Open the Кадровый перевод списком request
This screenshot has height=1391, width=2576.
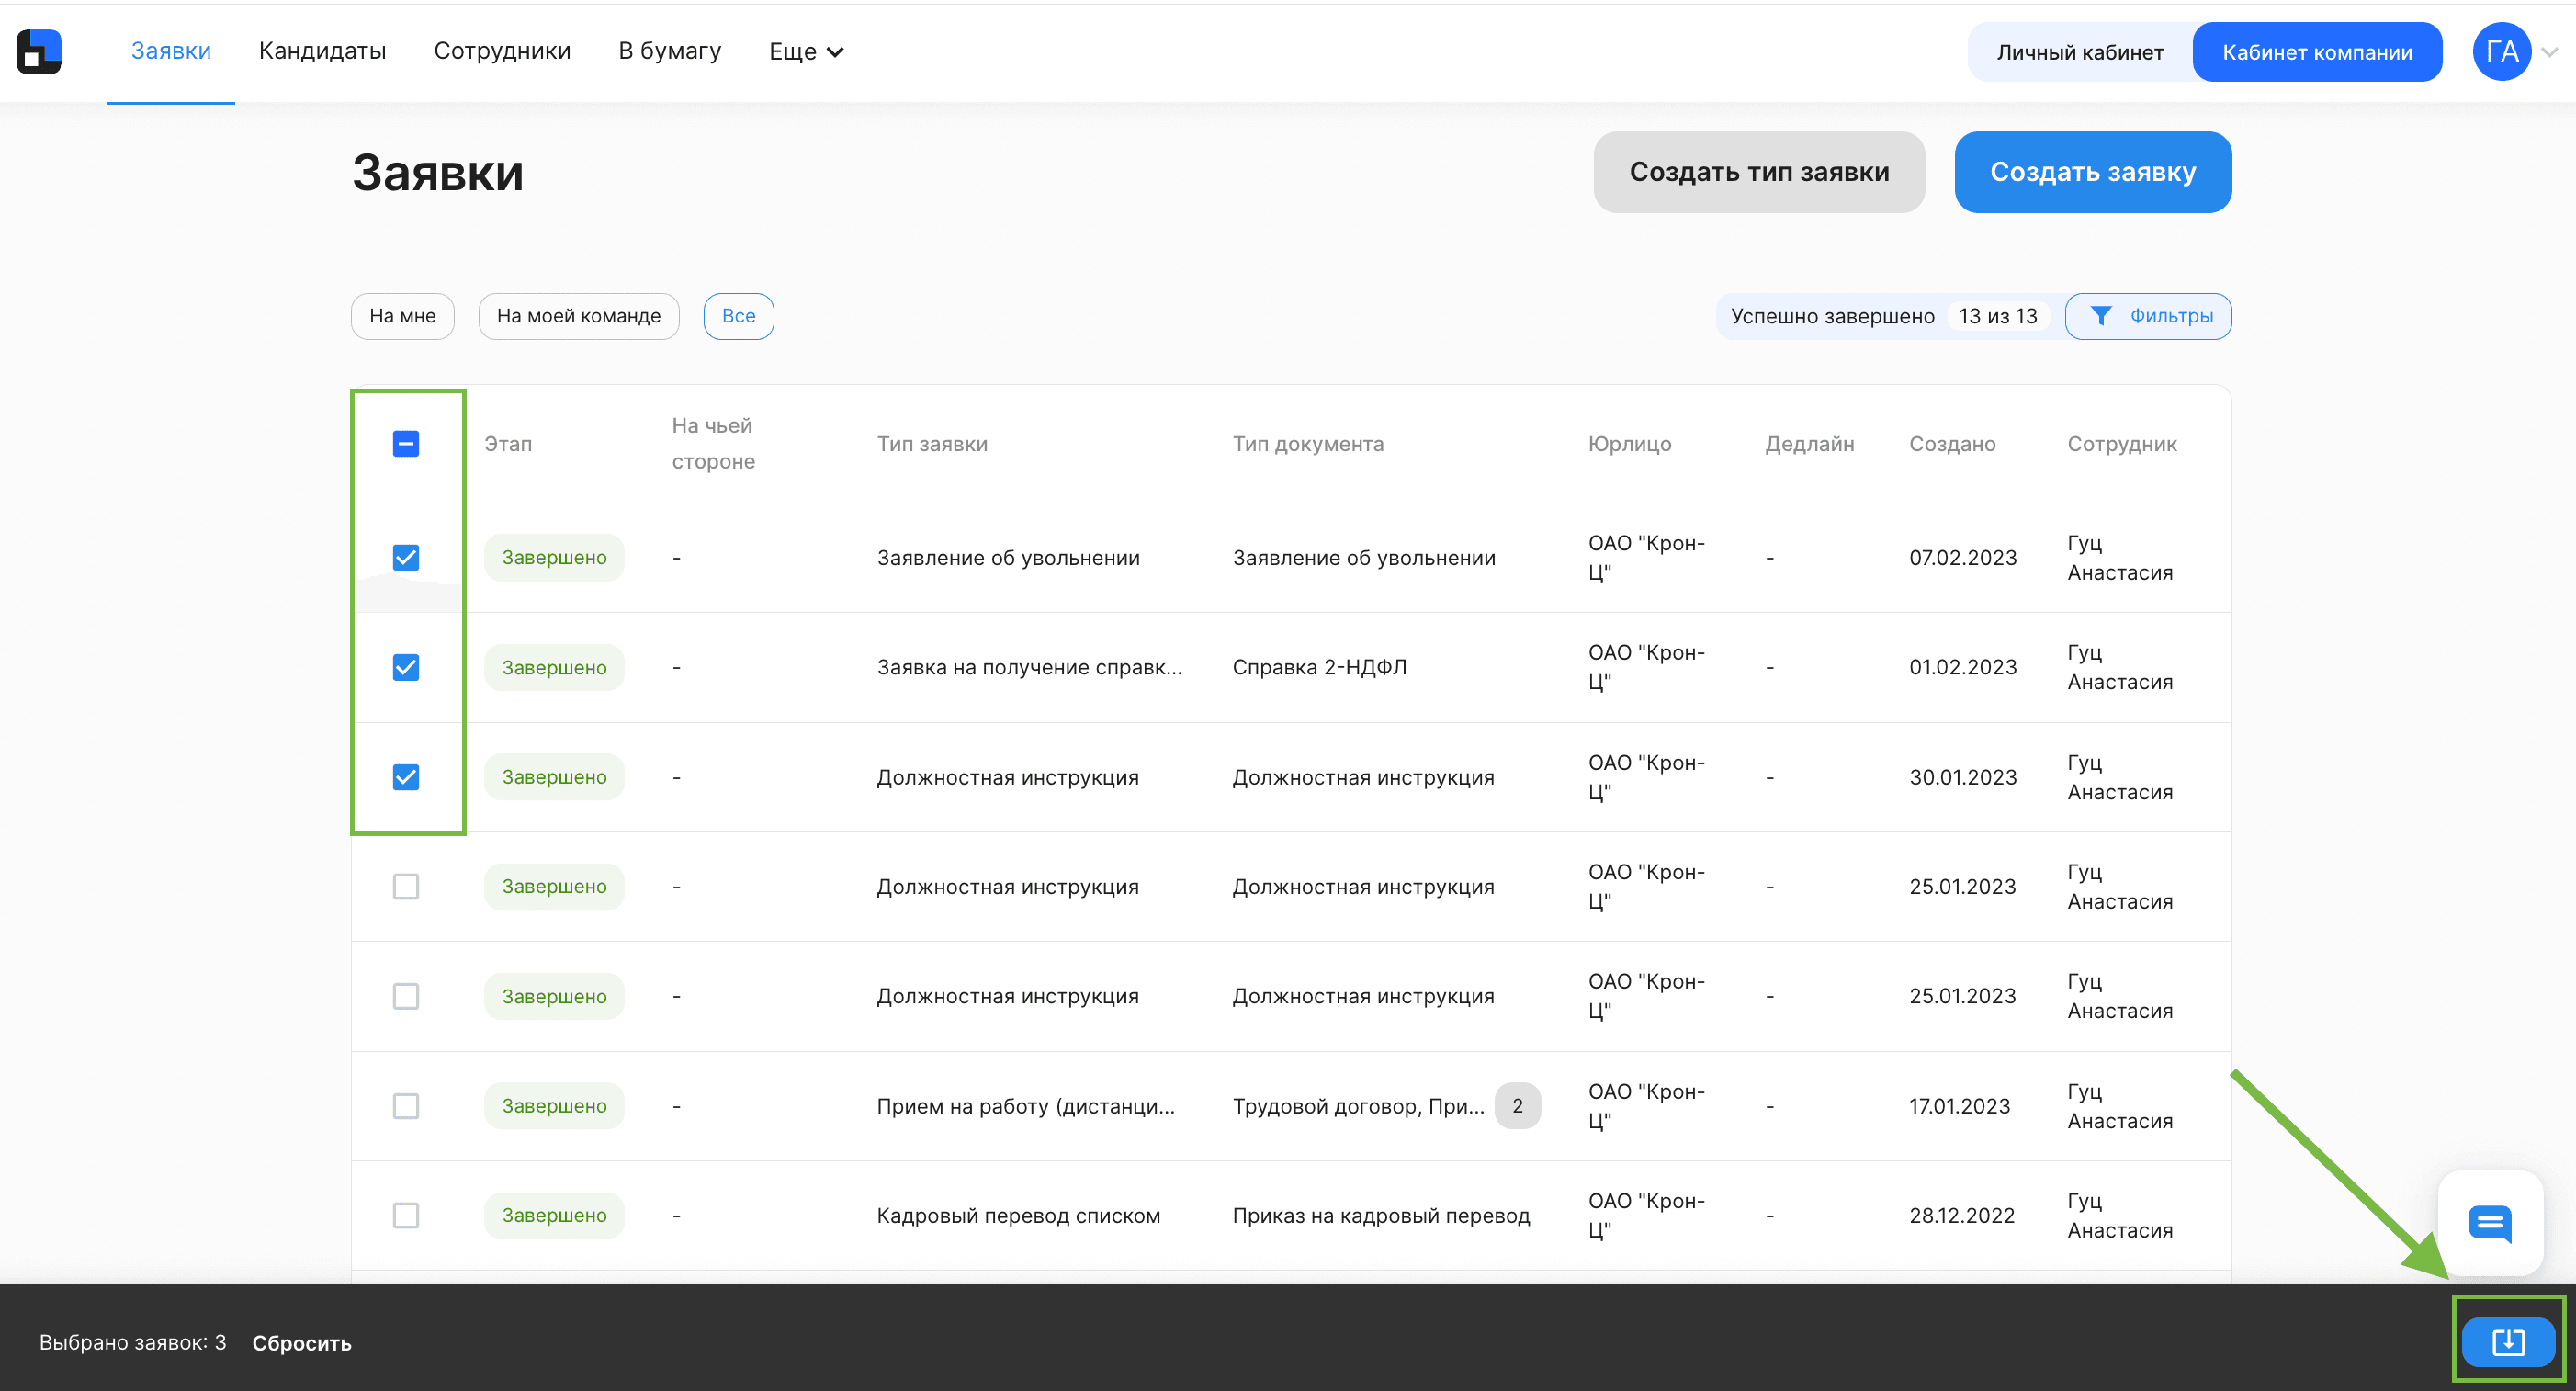click(1018, 1216)
